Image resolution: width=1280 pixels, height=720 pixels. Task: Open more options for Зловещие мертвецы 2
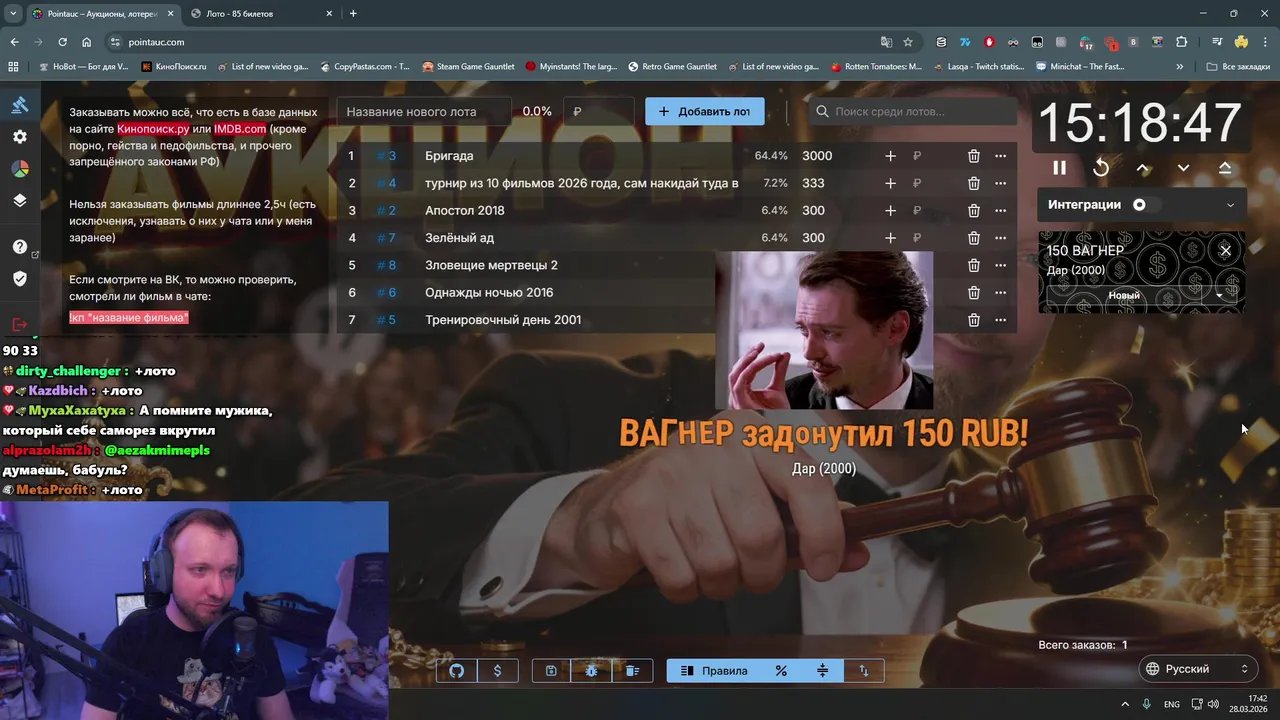(x=1000, y=265)
